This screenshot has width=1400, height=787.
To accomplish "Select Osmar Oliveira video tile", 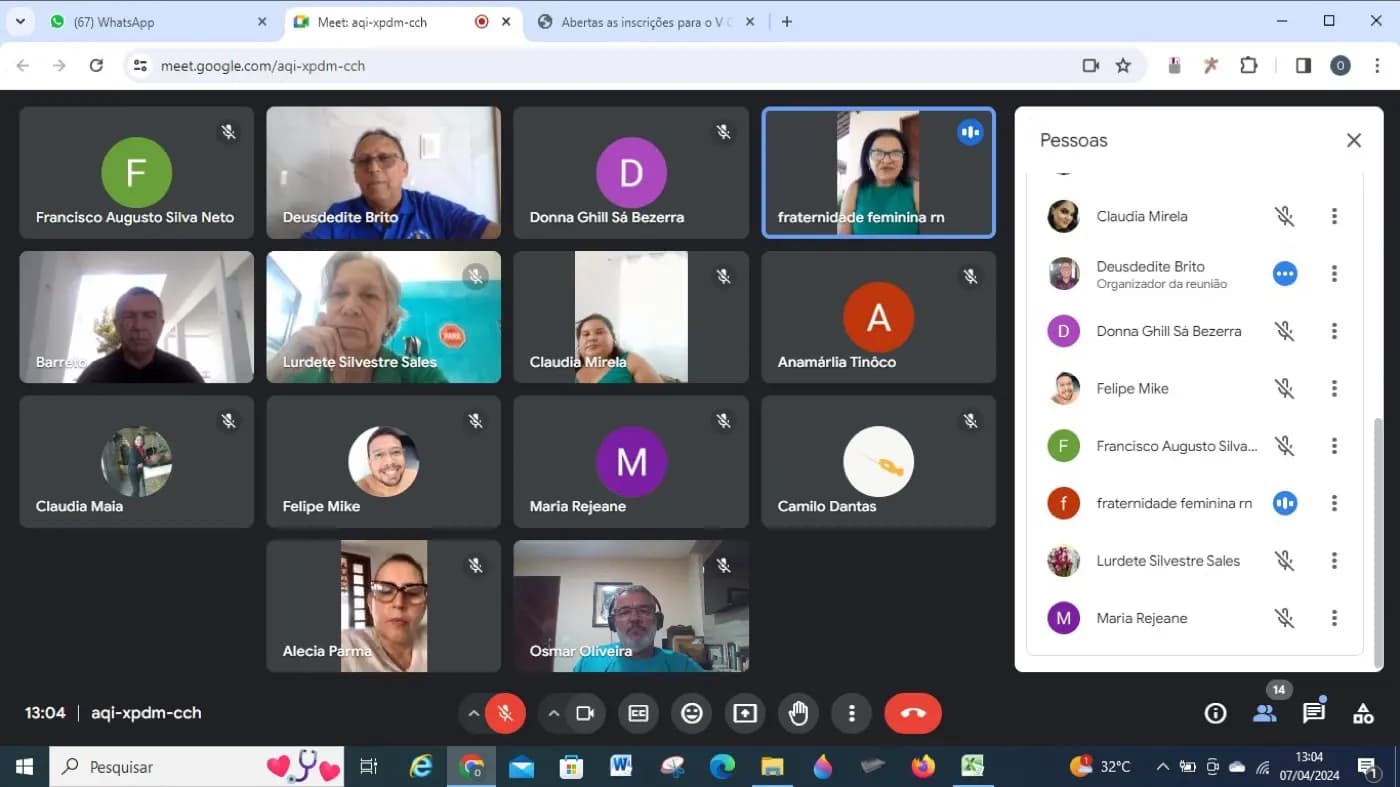I will pyautogui.click(x=631, y=606).
